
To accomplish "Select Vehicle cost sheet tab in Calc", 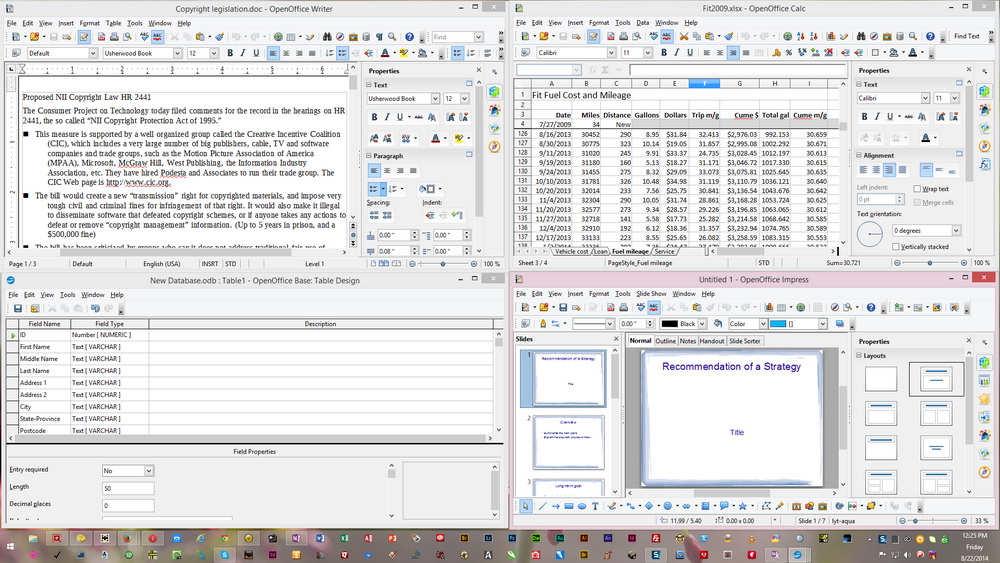I will click(571, 252).
